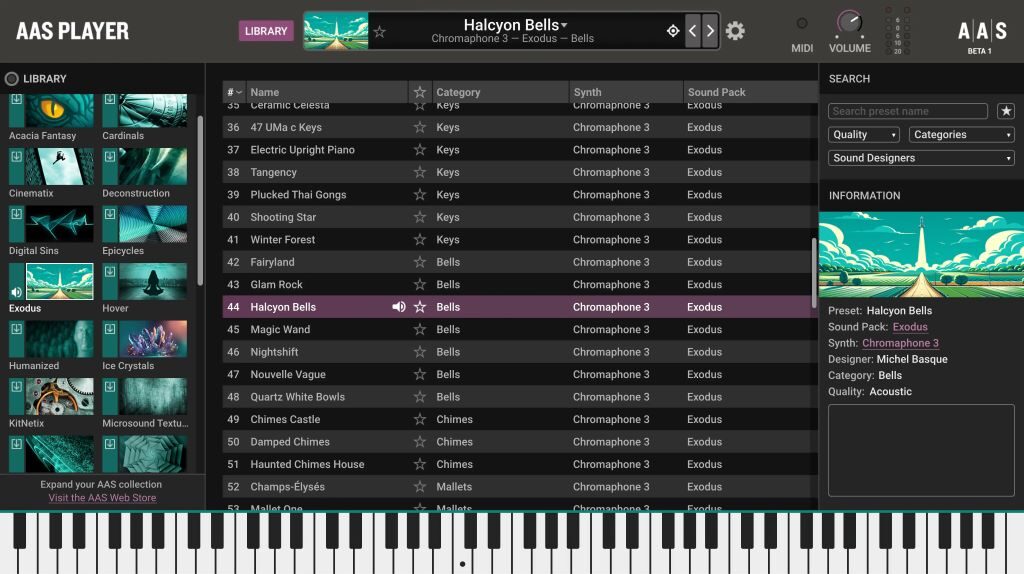Sort by Sound Pack column header
The height and width of the screenshot is (574, 1024).
750,92
